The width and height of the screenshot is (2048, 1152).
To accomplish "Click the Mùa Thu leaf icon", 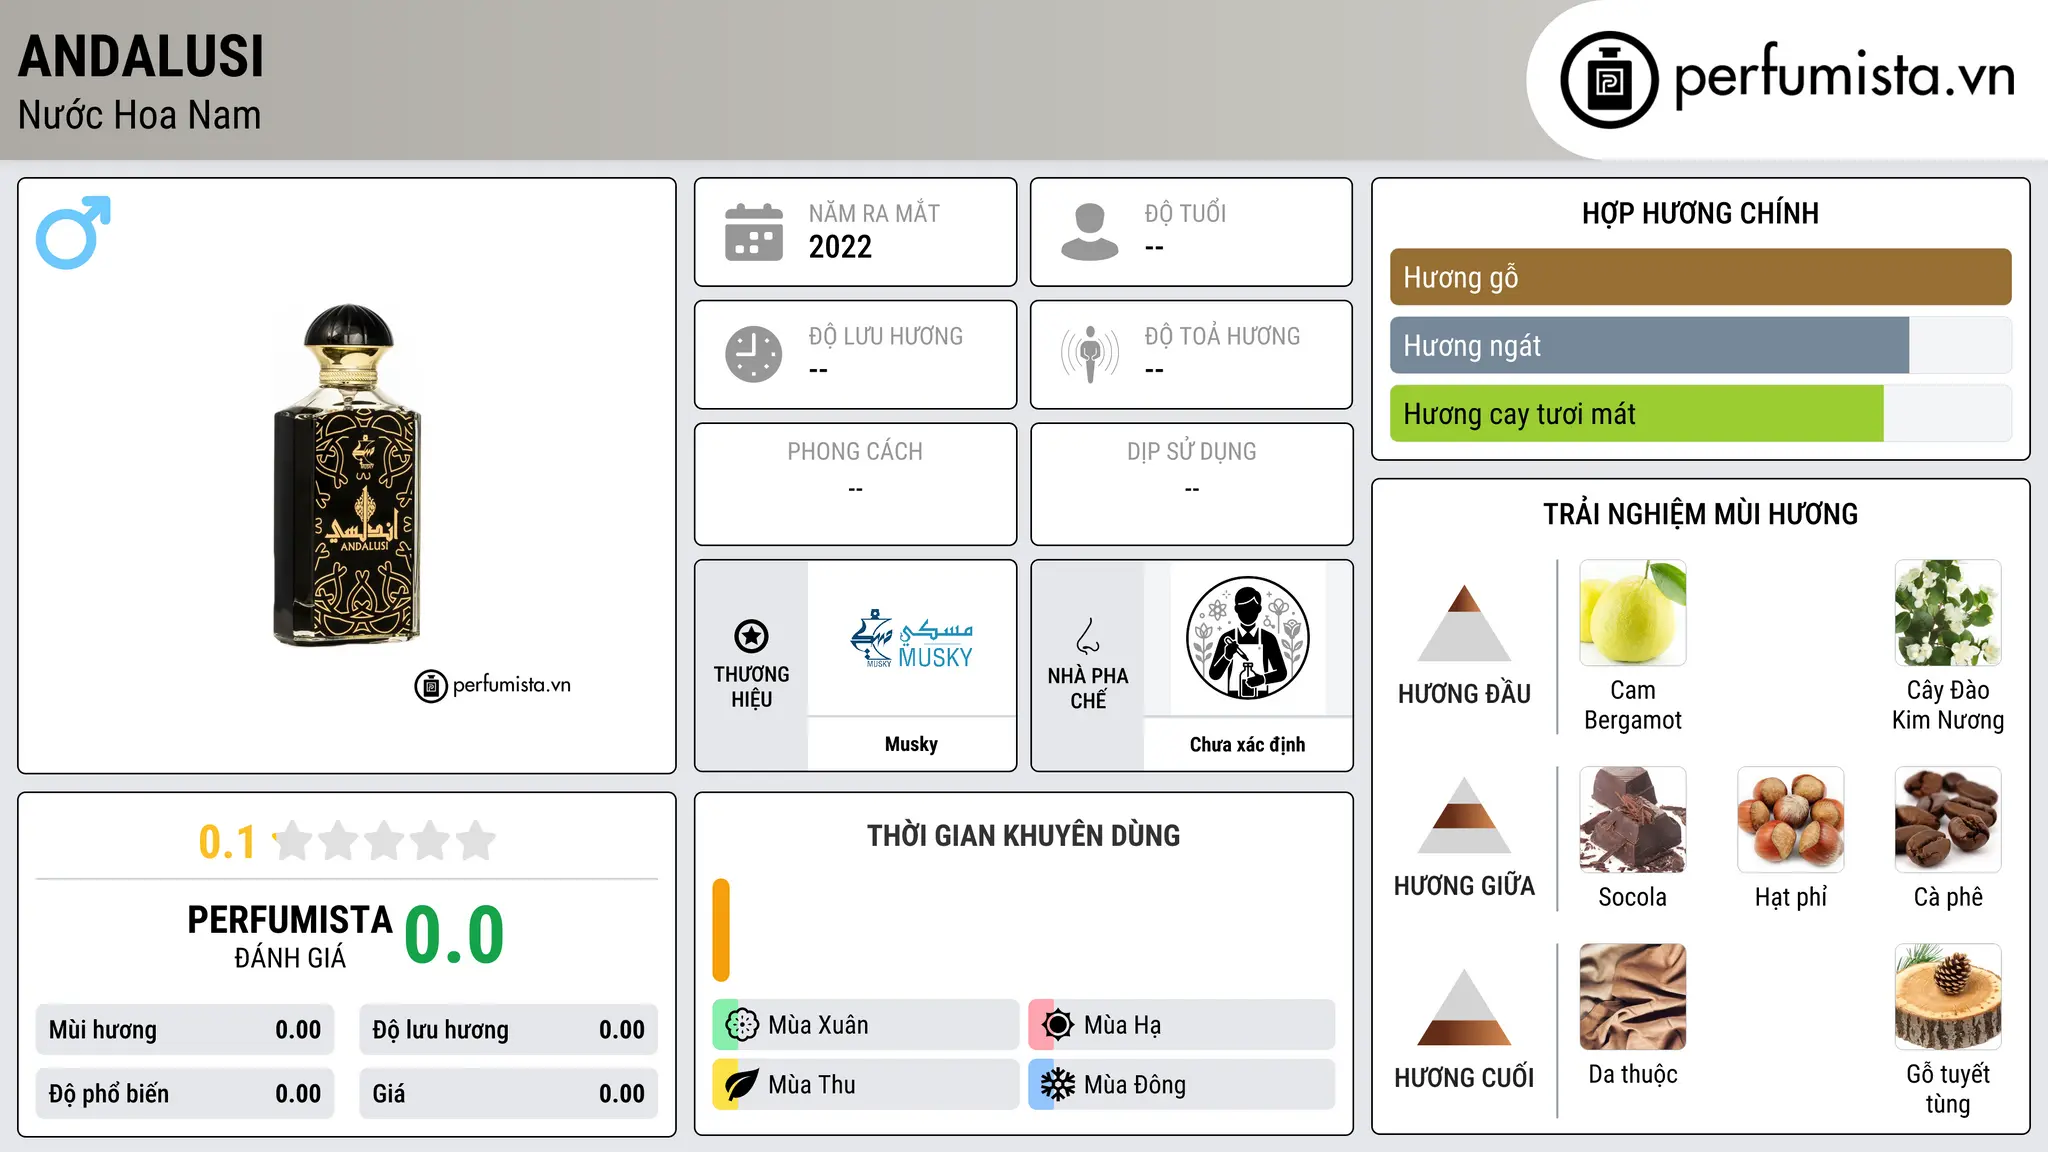I will point(742,1085).
